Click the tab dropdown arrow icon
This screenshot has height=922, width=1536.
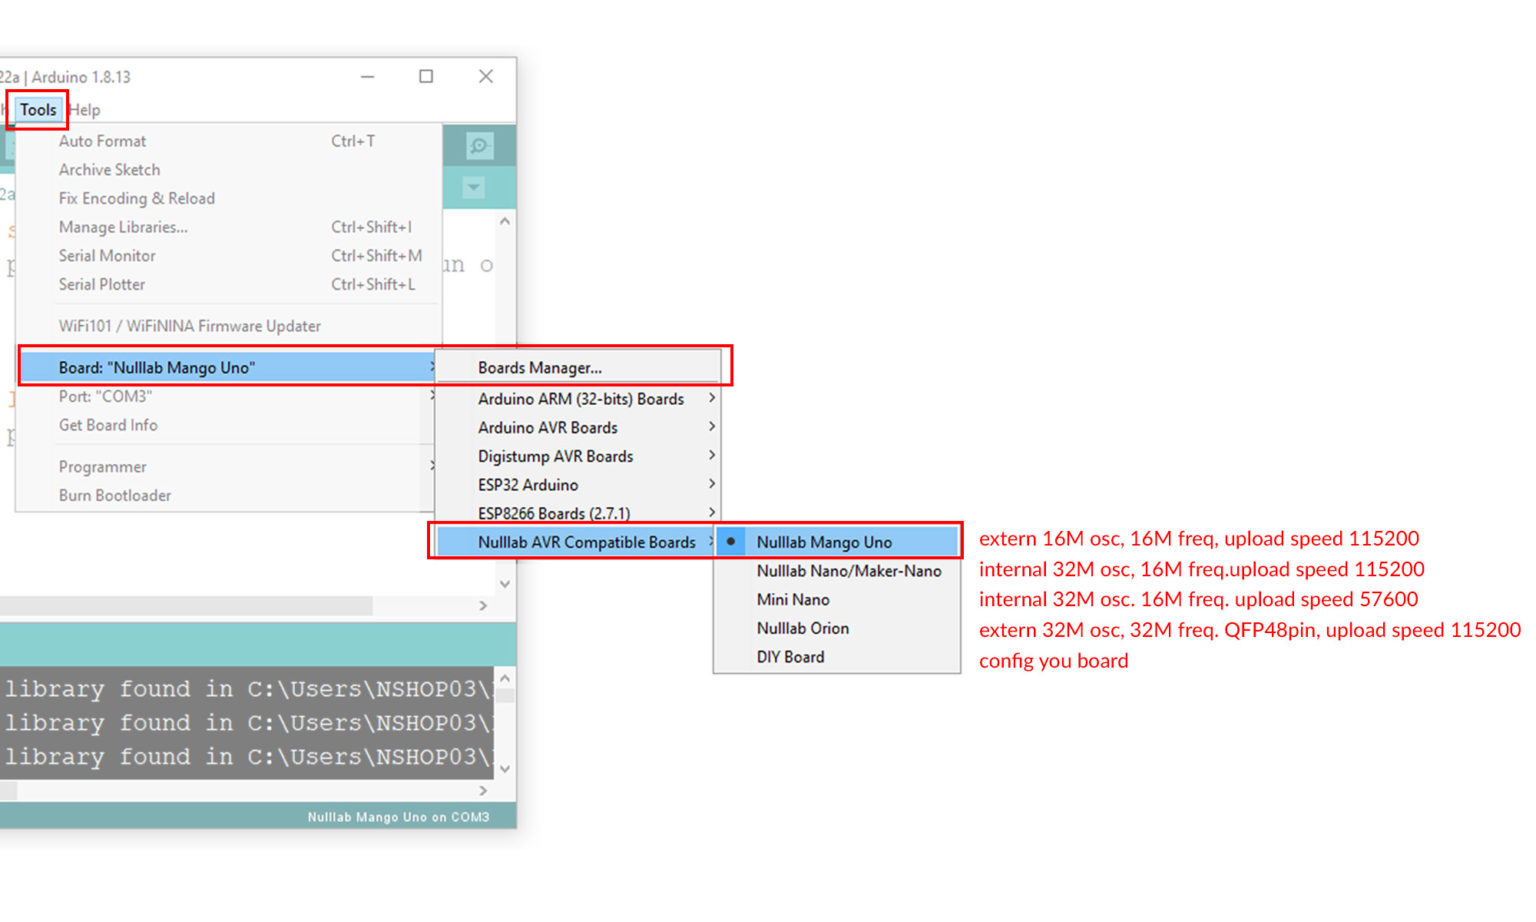tap(474, 188)
